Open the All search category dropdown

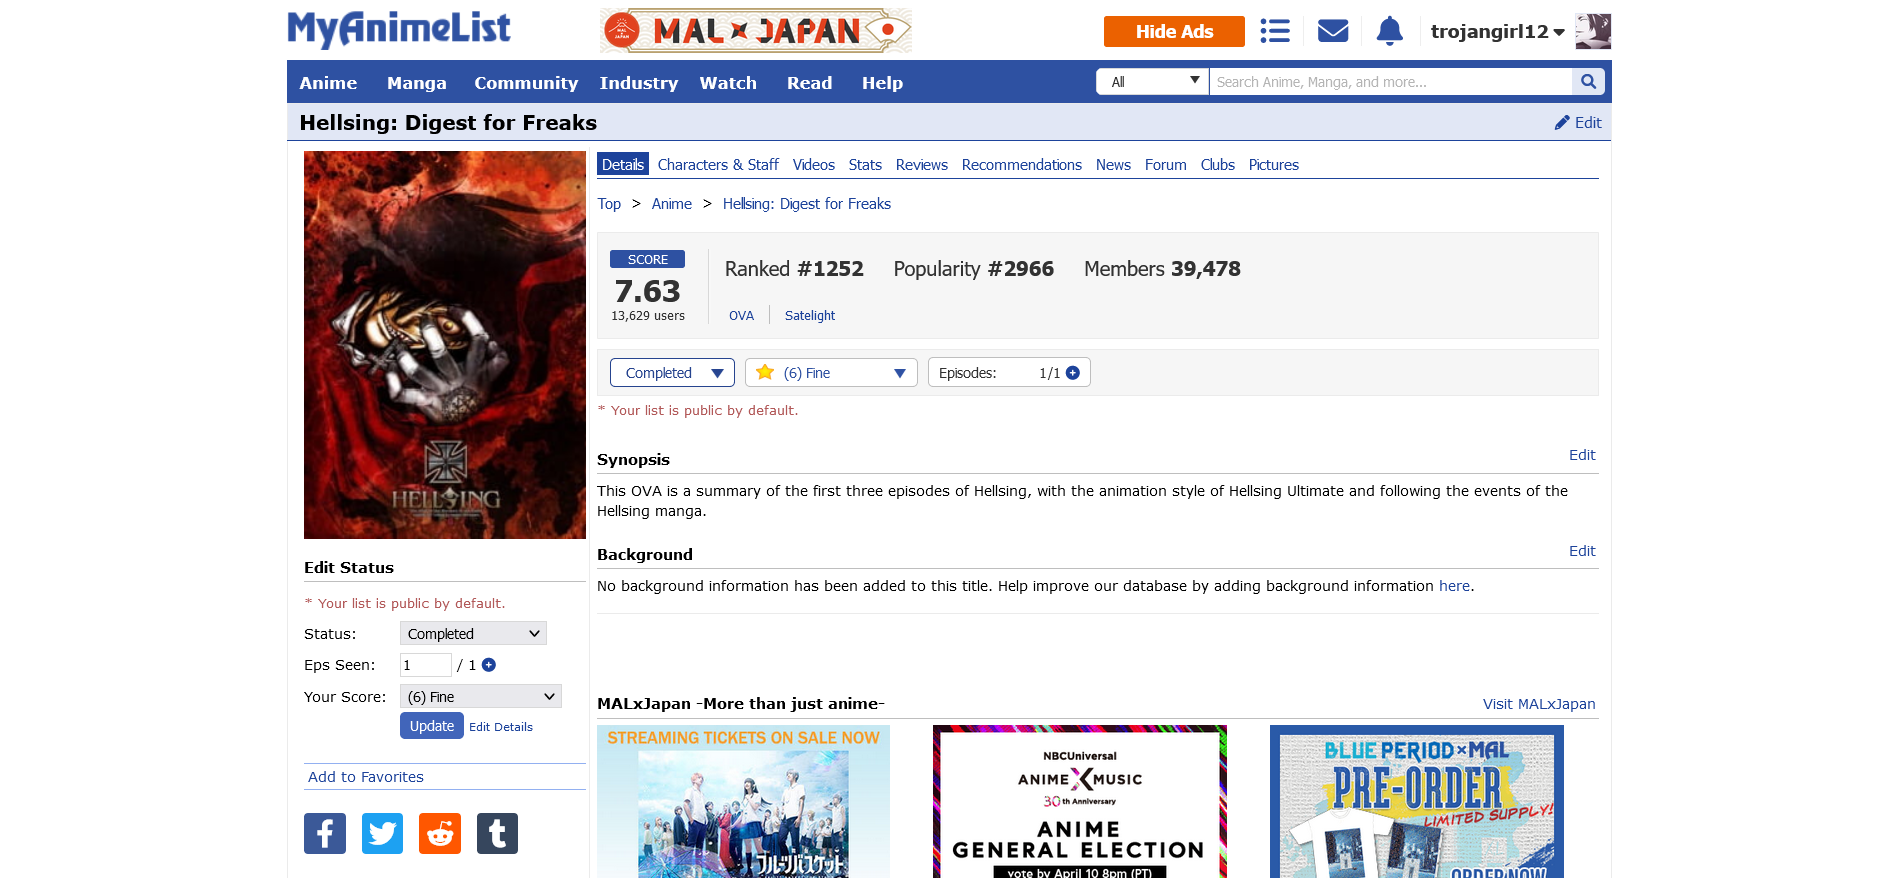[1153, 82]
